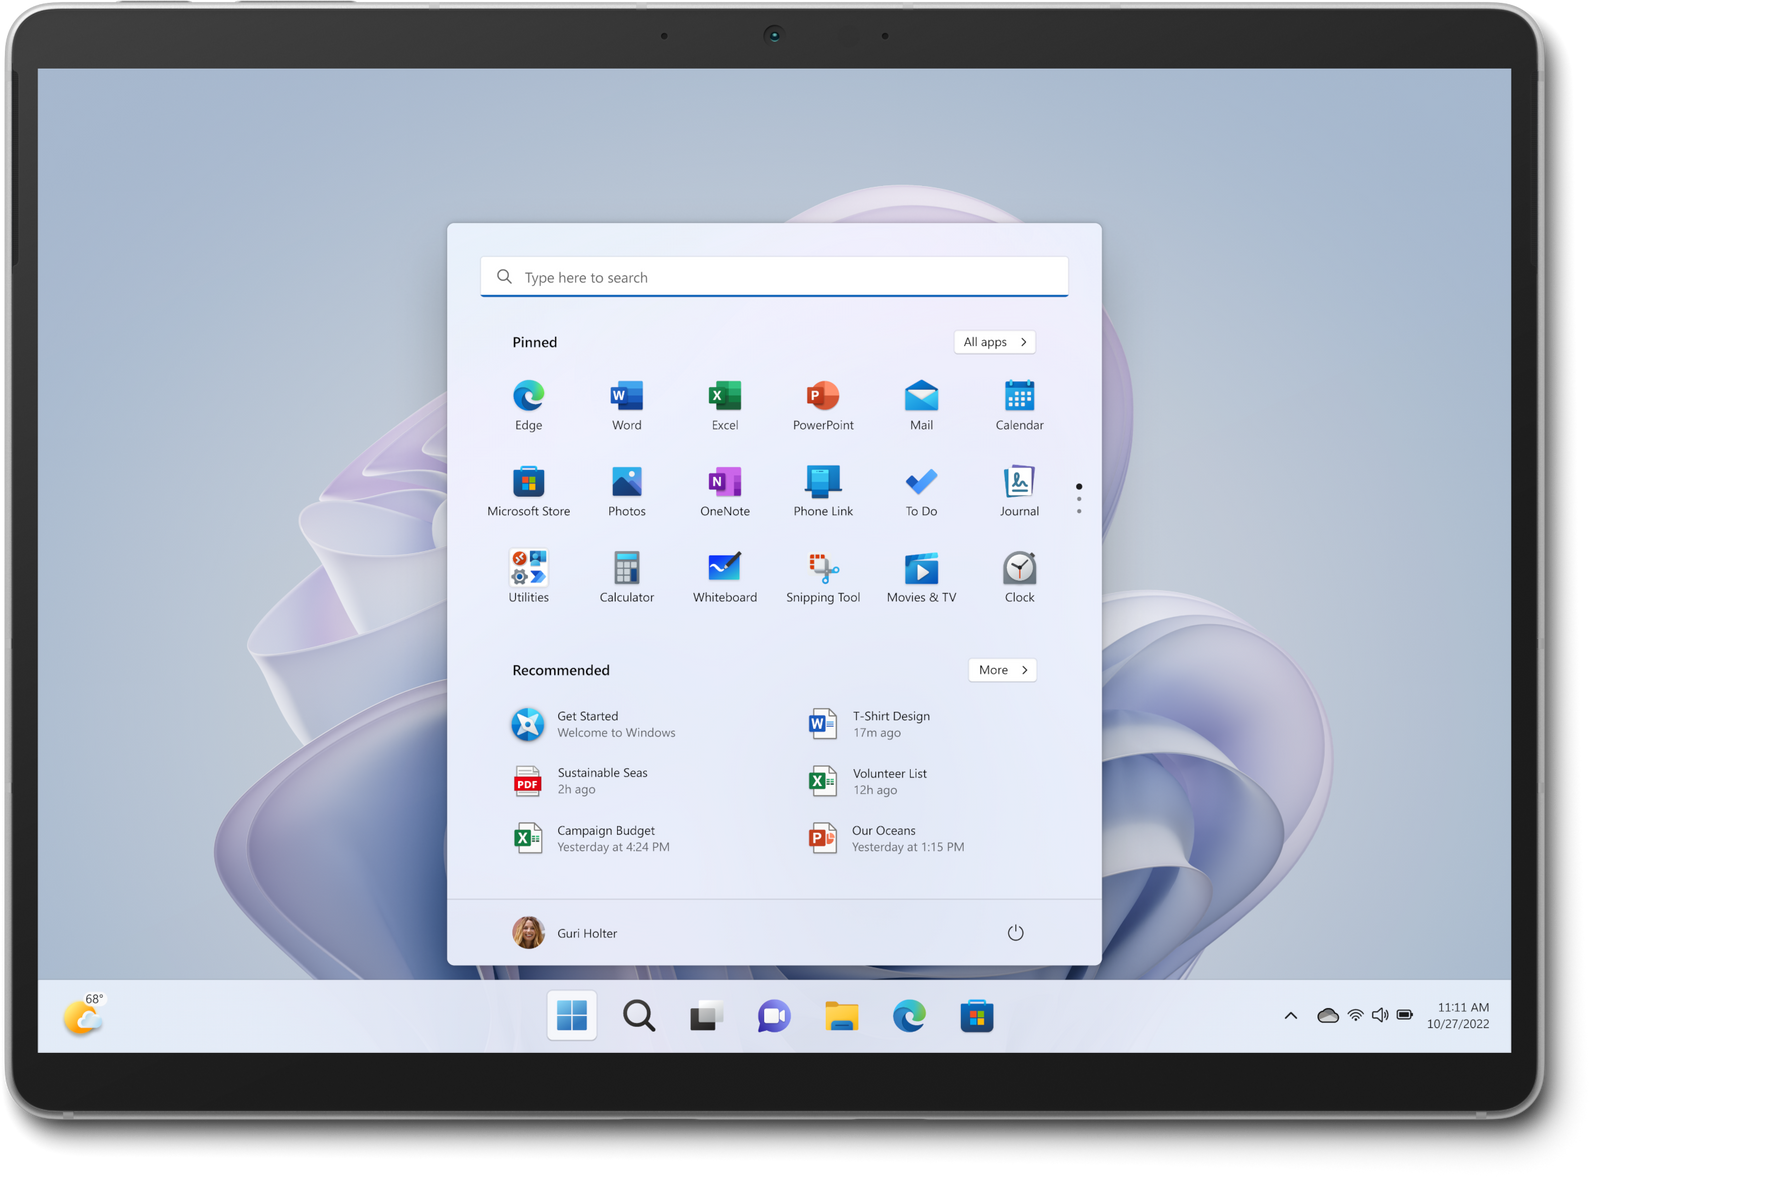This screenshot has width=1769, height=1200.
Task: Launch the Clock app
Action: click(1019, 577)
